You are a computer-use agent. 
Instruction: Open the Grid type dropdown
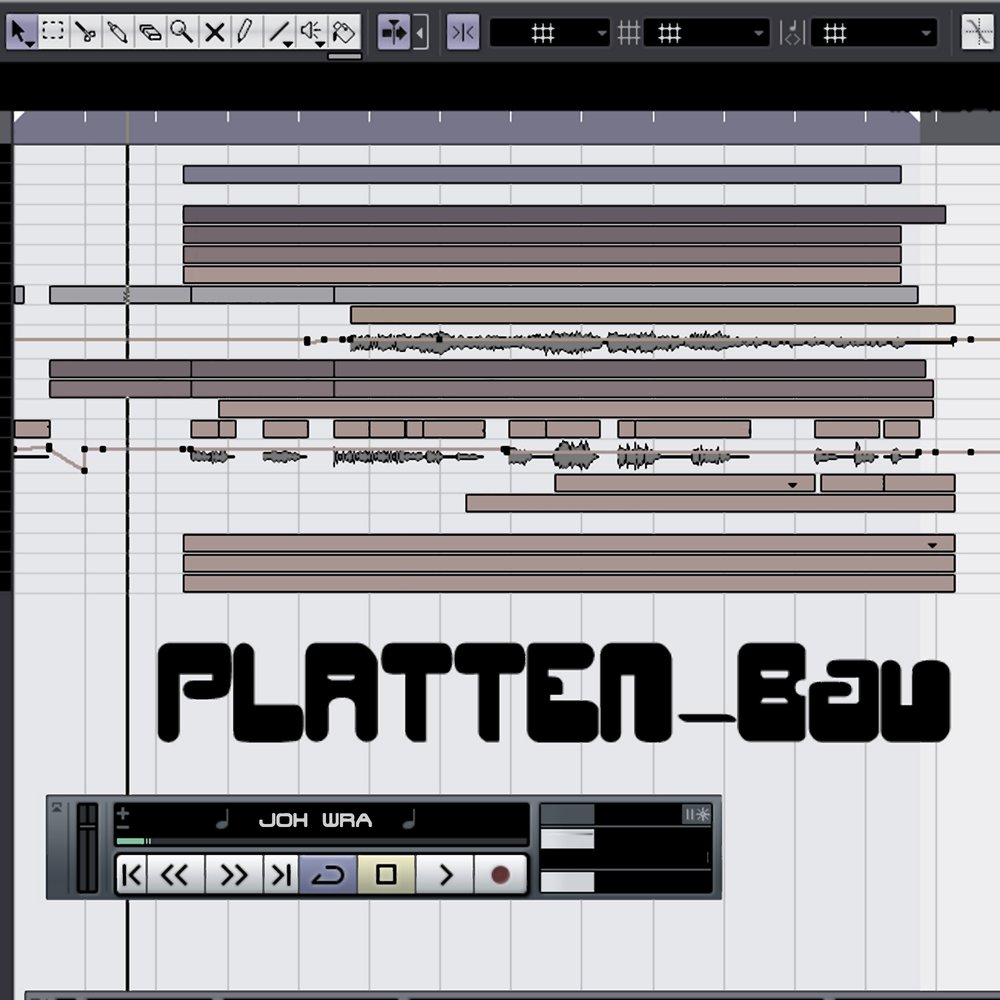pyautogui.click(x=706, y=33)
